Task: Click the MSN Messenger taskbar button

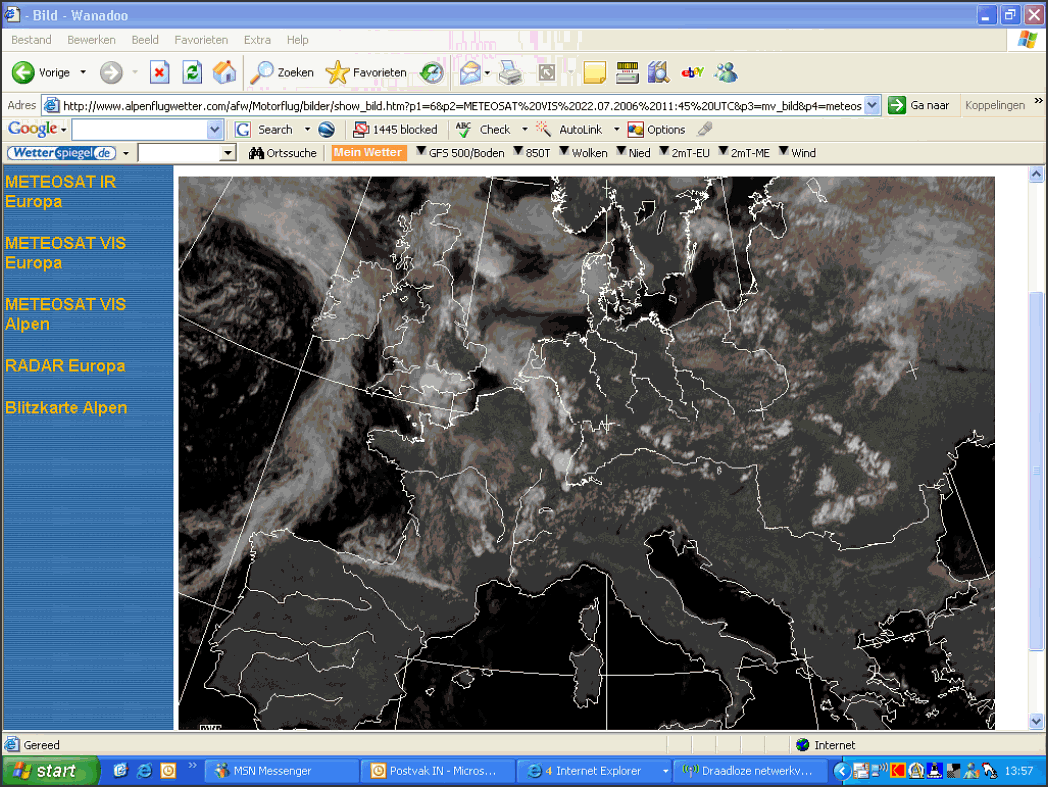Action: tap(281, 771)
